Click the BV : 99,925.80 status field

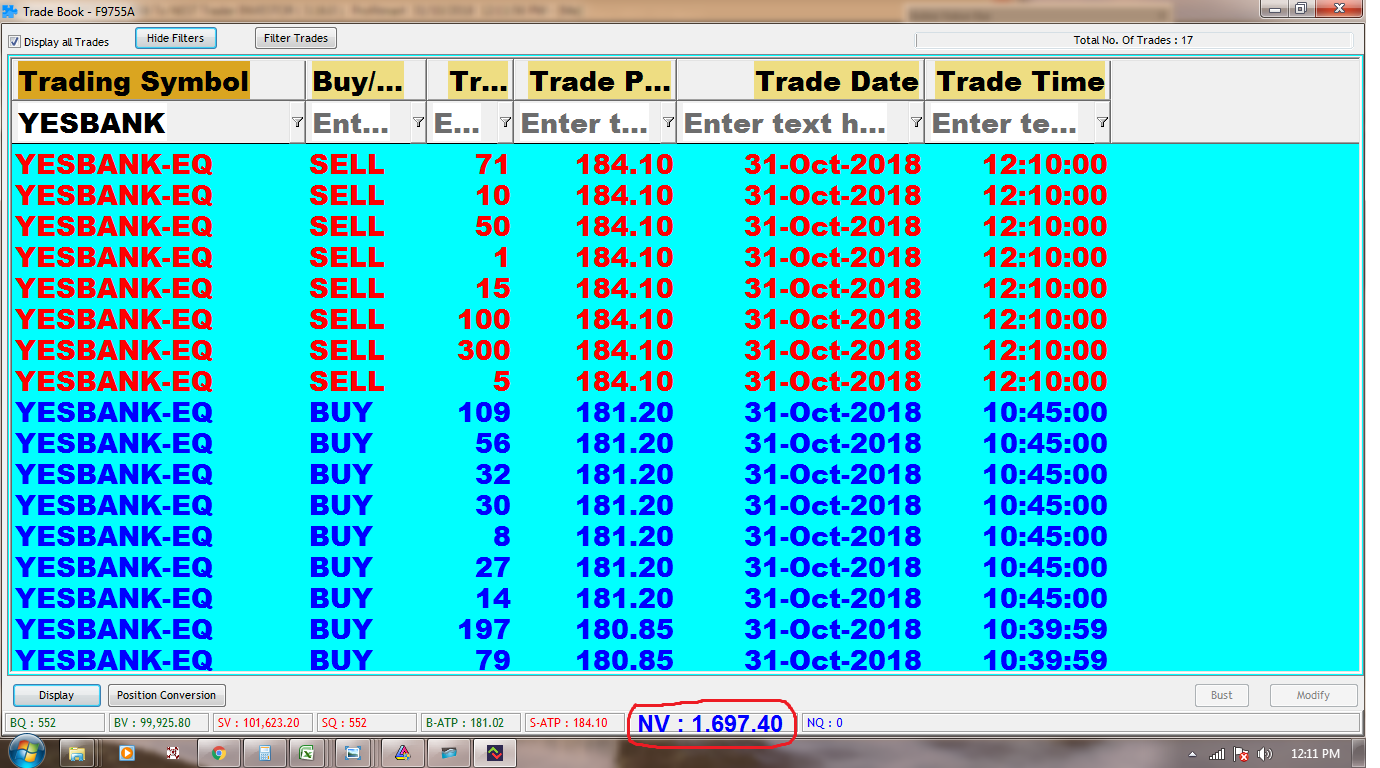click(159, 722)
